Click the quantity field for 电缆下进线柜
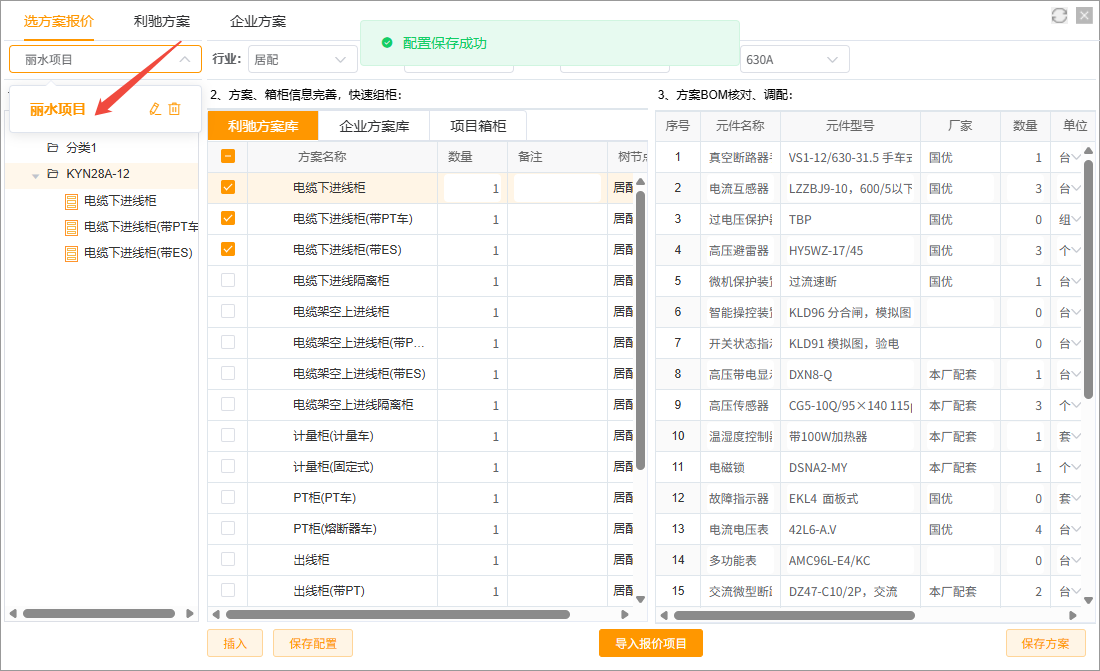The width and height of the screenshot is (1100, 671). tap(473, 188)
